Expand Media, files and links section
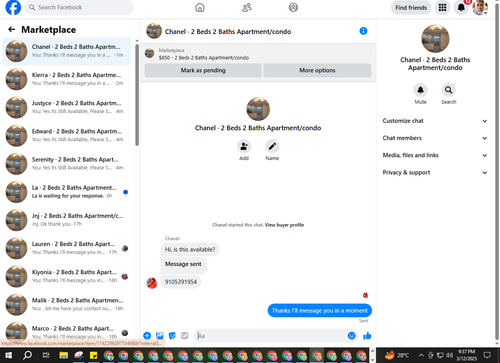This screenshot has width=500, height=363. (435, 155)
